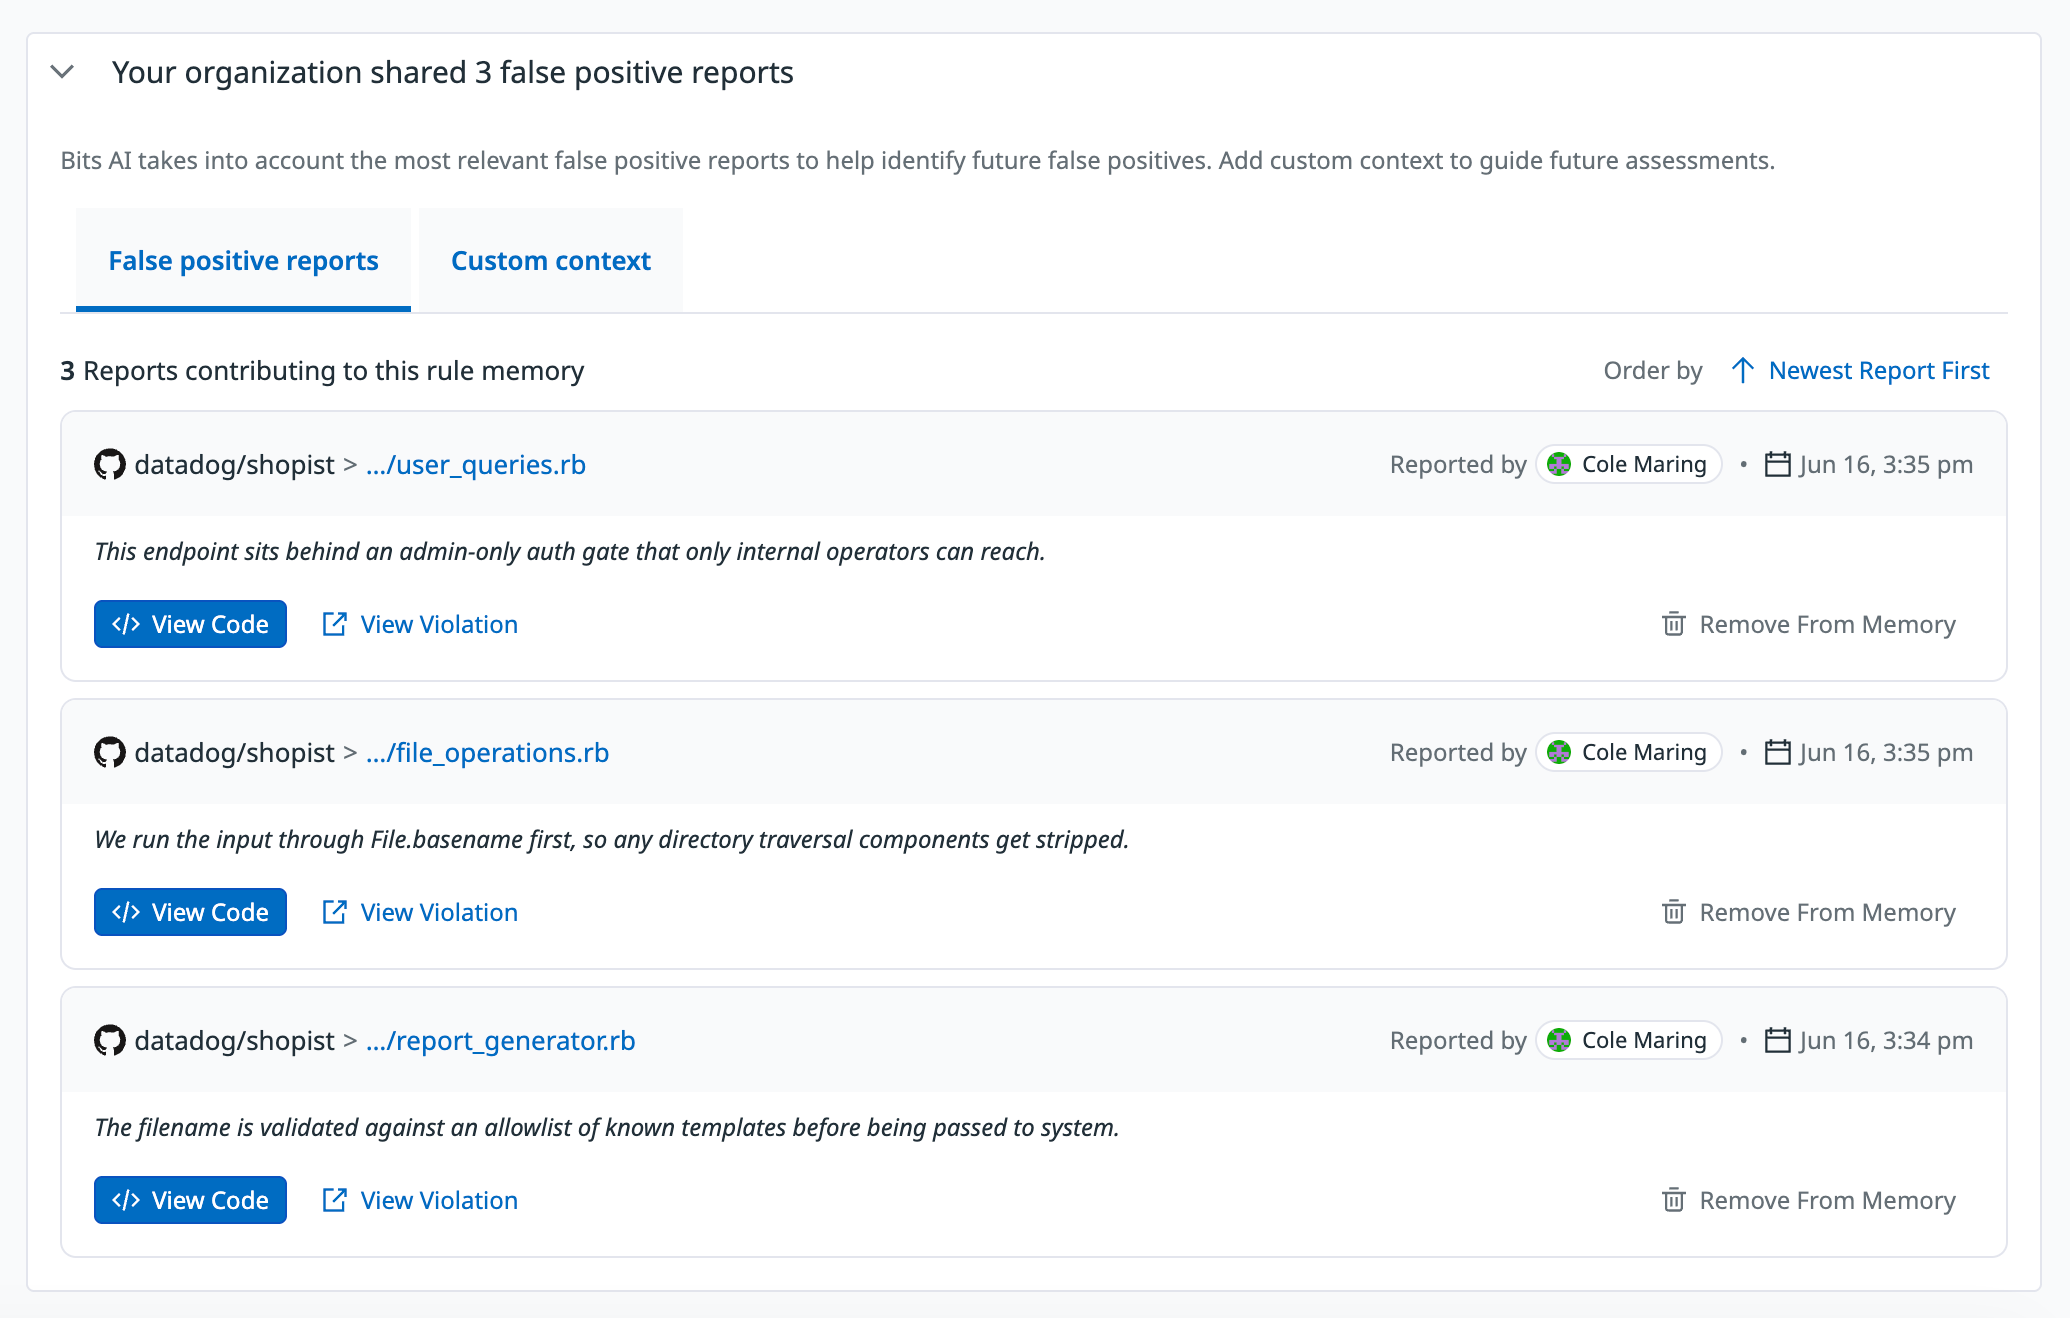Click '3 Reports contributing to this rule memory'

click(322, 370)
